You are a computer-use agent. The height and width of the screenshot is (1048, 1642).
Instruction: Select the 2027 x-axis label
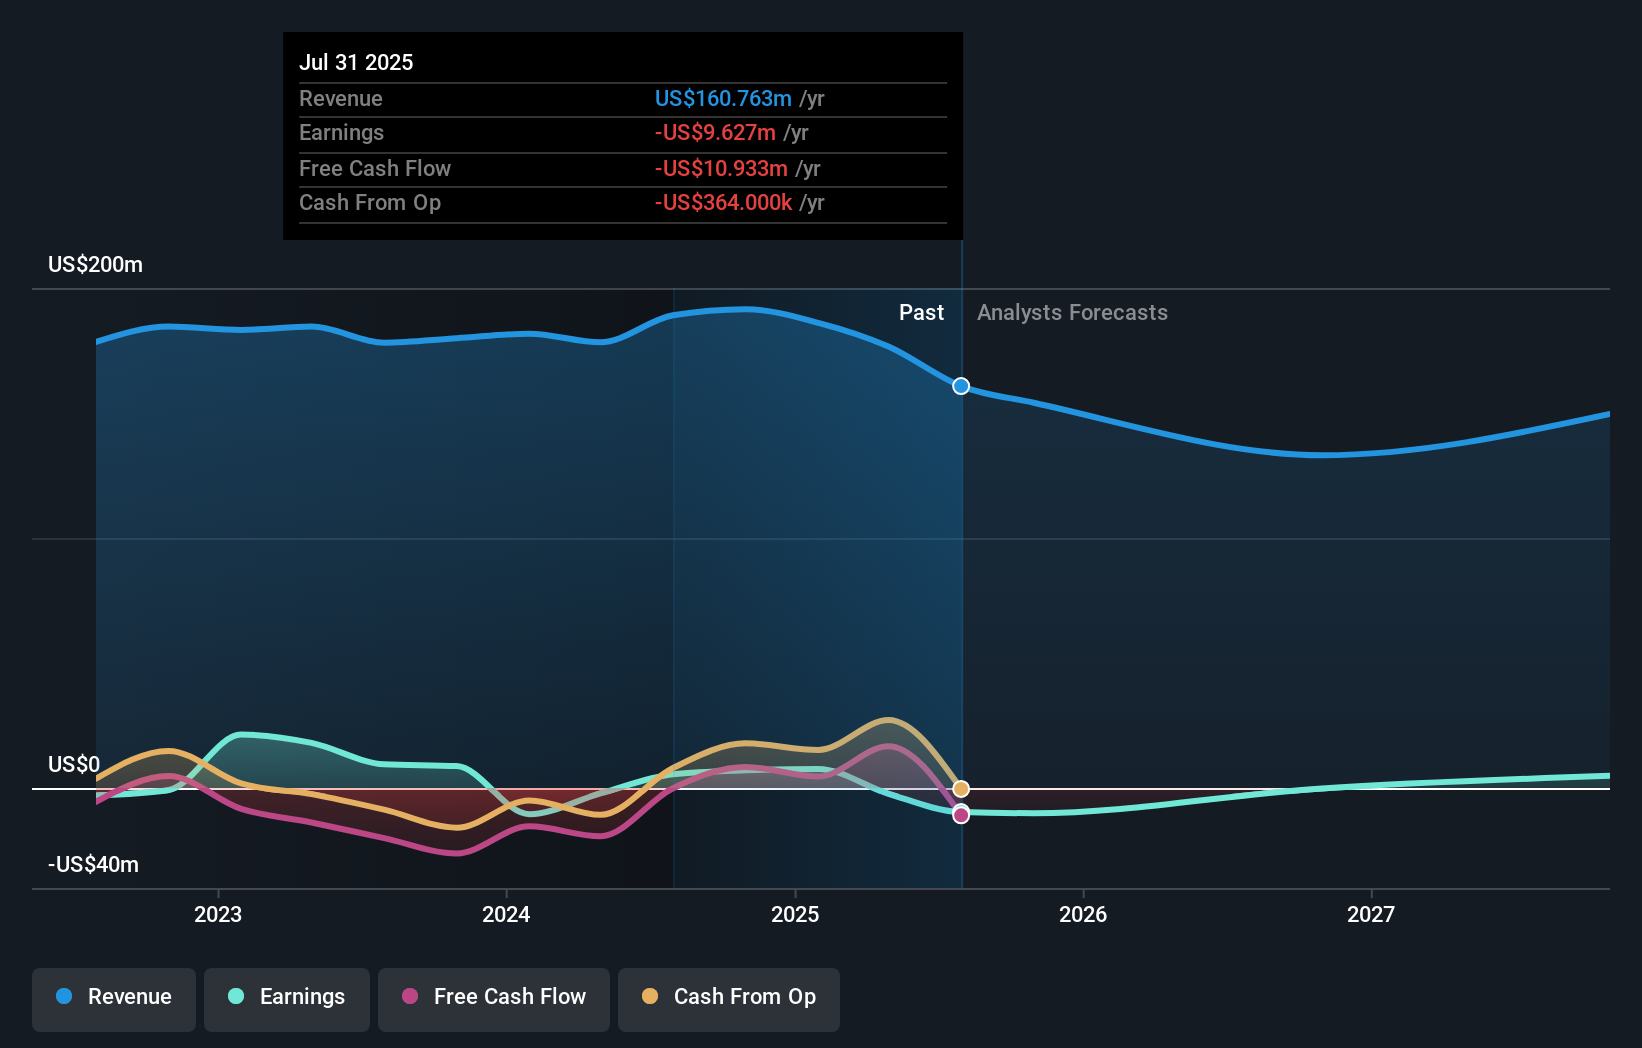click(1371, 914)
